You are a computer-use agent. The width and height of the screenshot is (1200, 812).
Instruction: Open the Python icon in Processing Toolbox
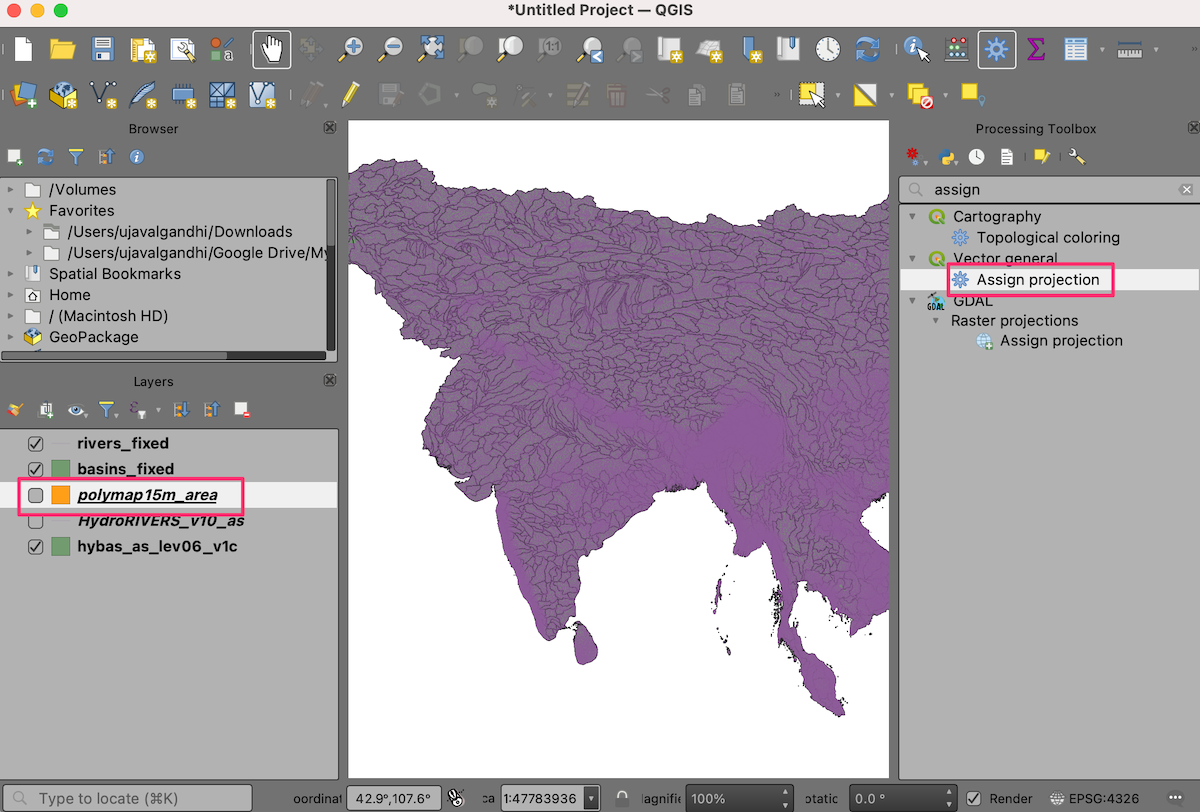pyautogui.click(x=946, y=157)
